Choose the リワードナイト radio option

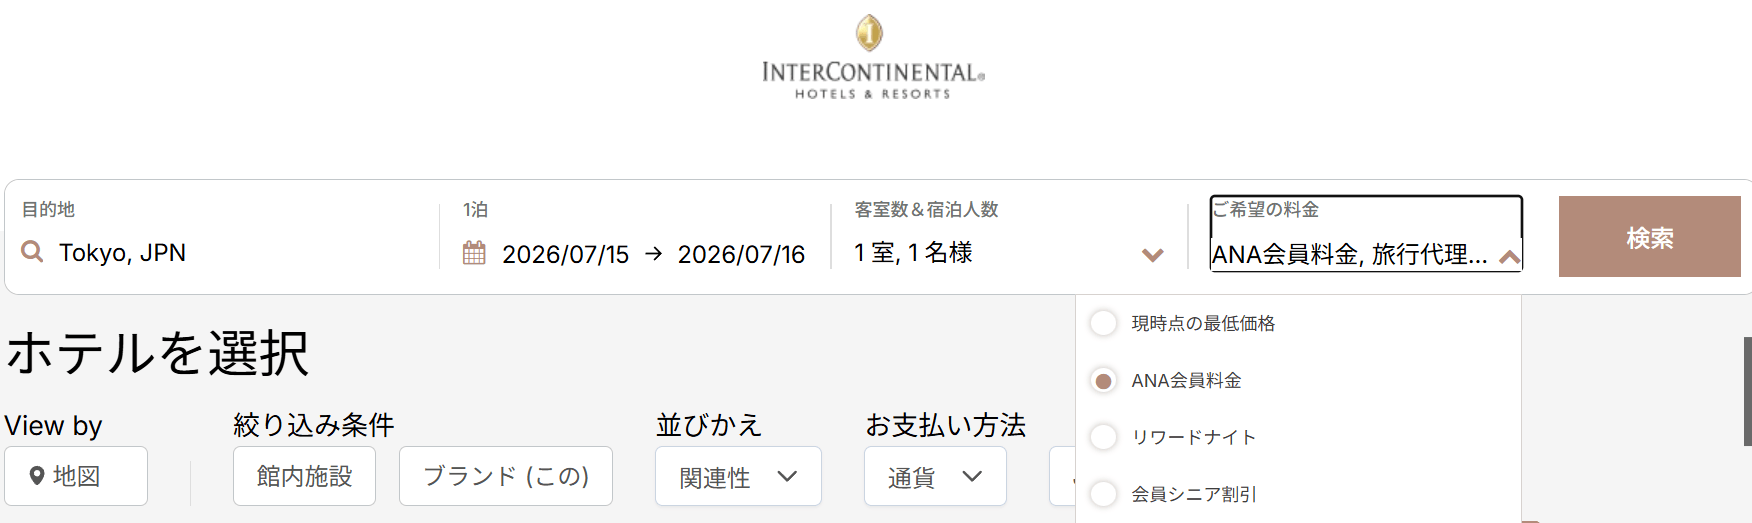click(1103, 437)
